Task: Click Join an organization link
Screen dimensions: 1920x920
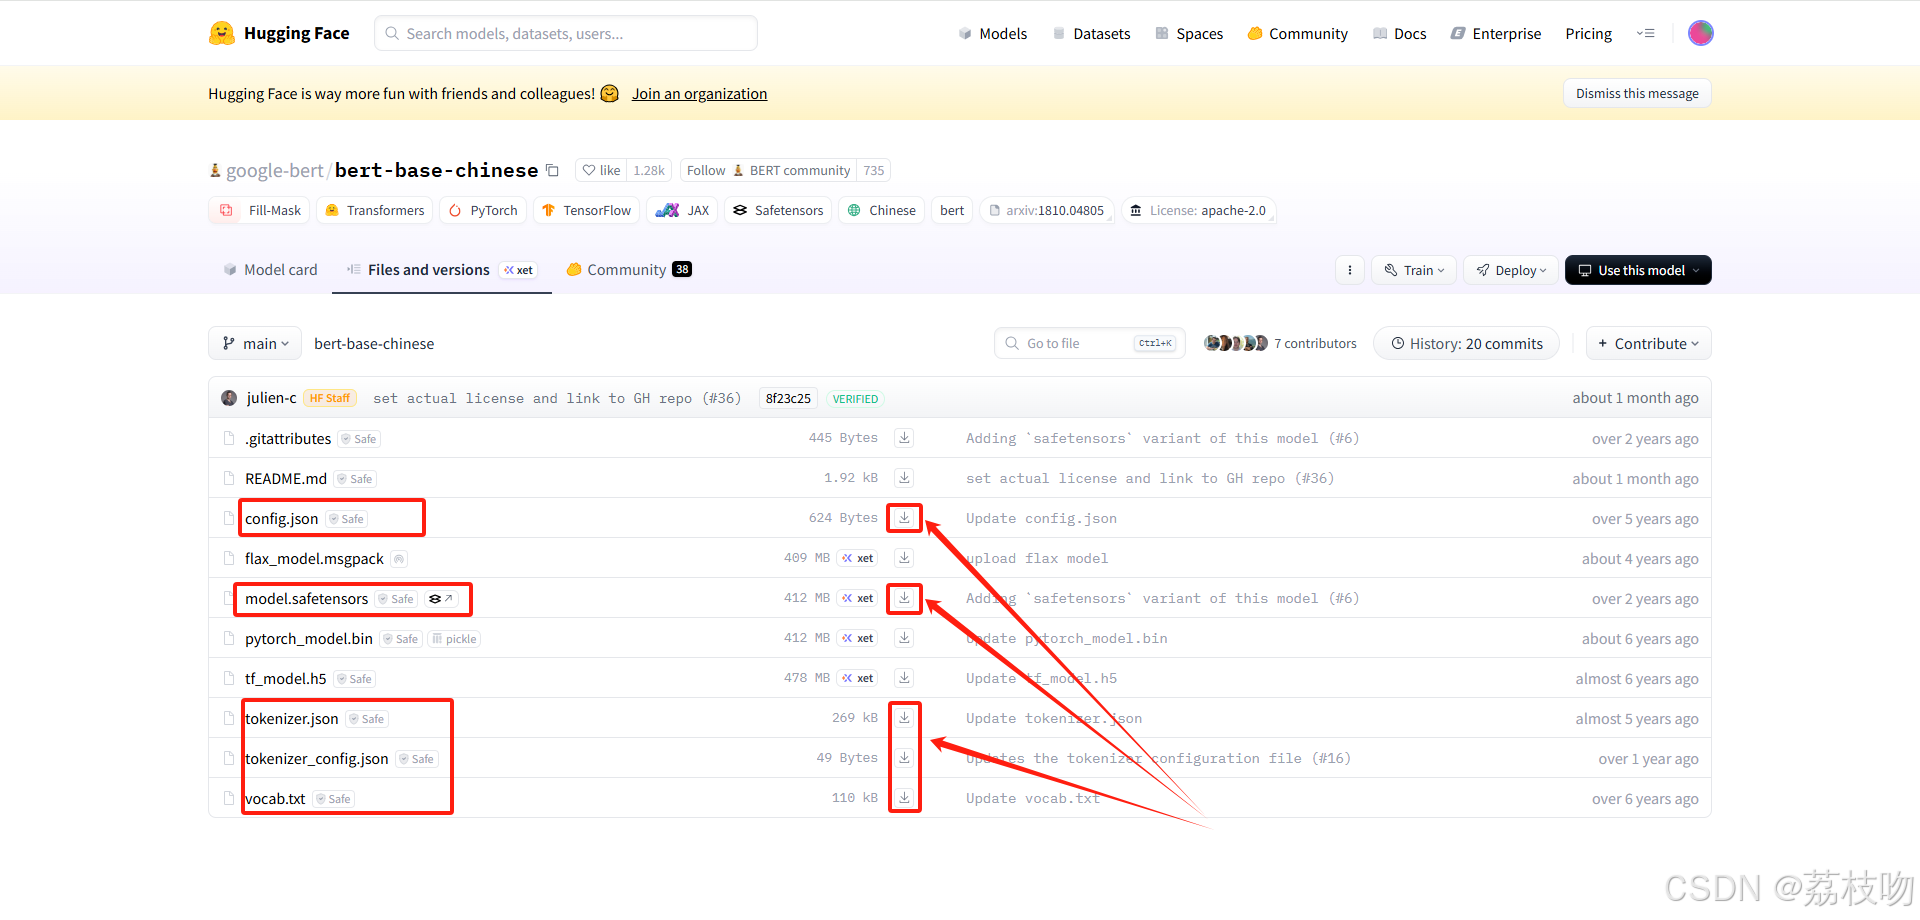Action: (699, 94)
